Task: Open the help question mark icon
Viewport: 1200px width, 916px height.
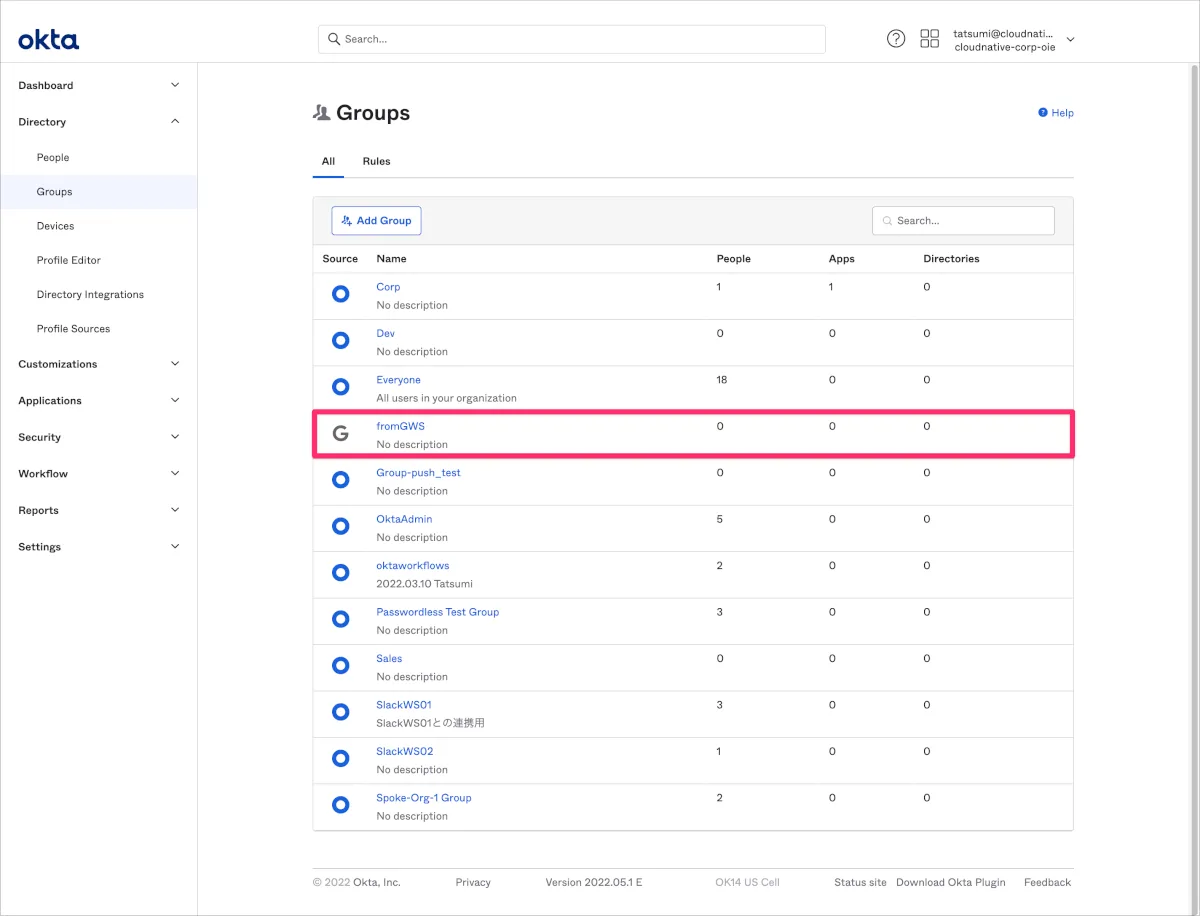Action: (896, 39)
